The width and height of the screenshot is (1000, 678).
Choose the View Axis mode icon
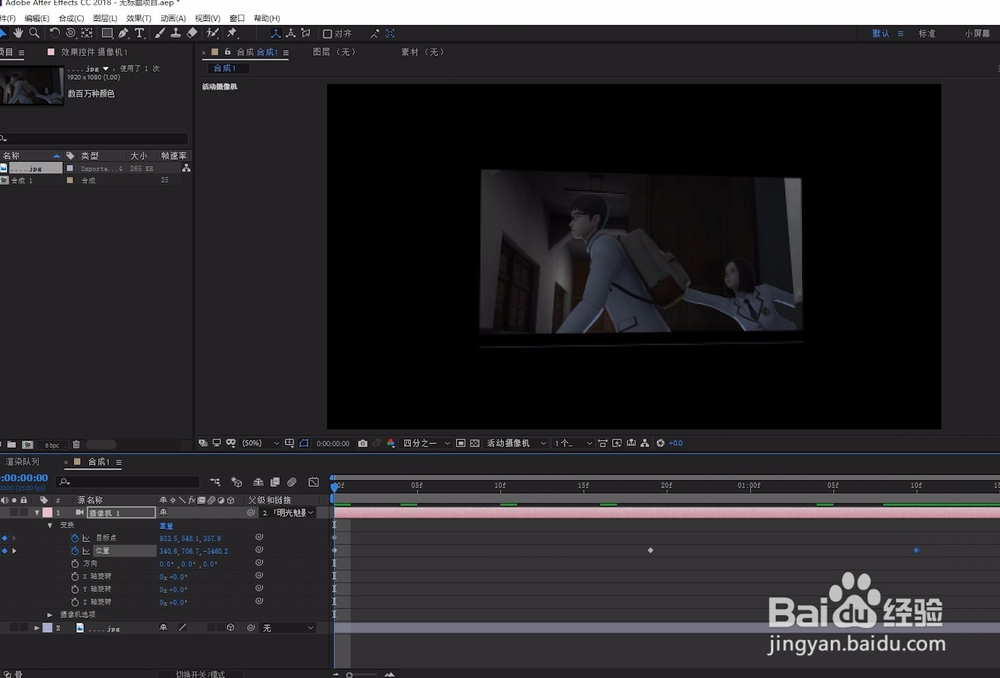click(x=306, y=33)
